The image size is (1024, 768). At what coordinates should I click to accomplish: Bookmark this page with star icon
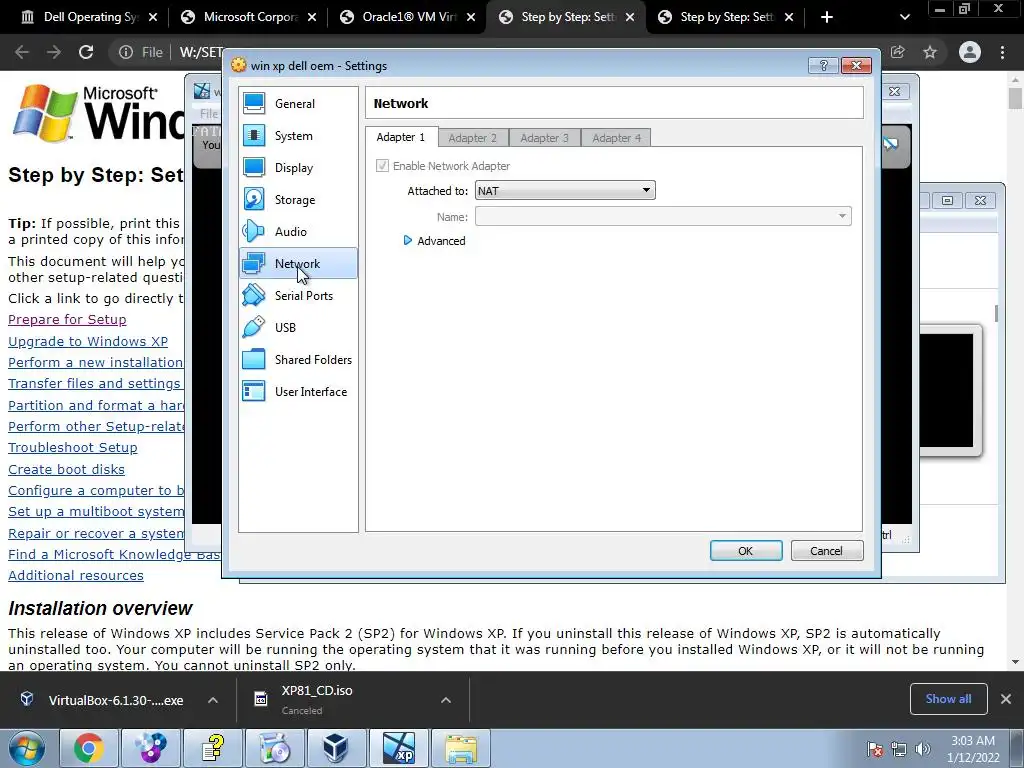930,52
